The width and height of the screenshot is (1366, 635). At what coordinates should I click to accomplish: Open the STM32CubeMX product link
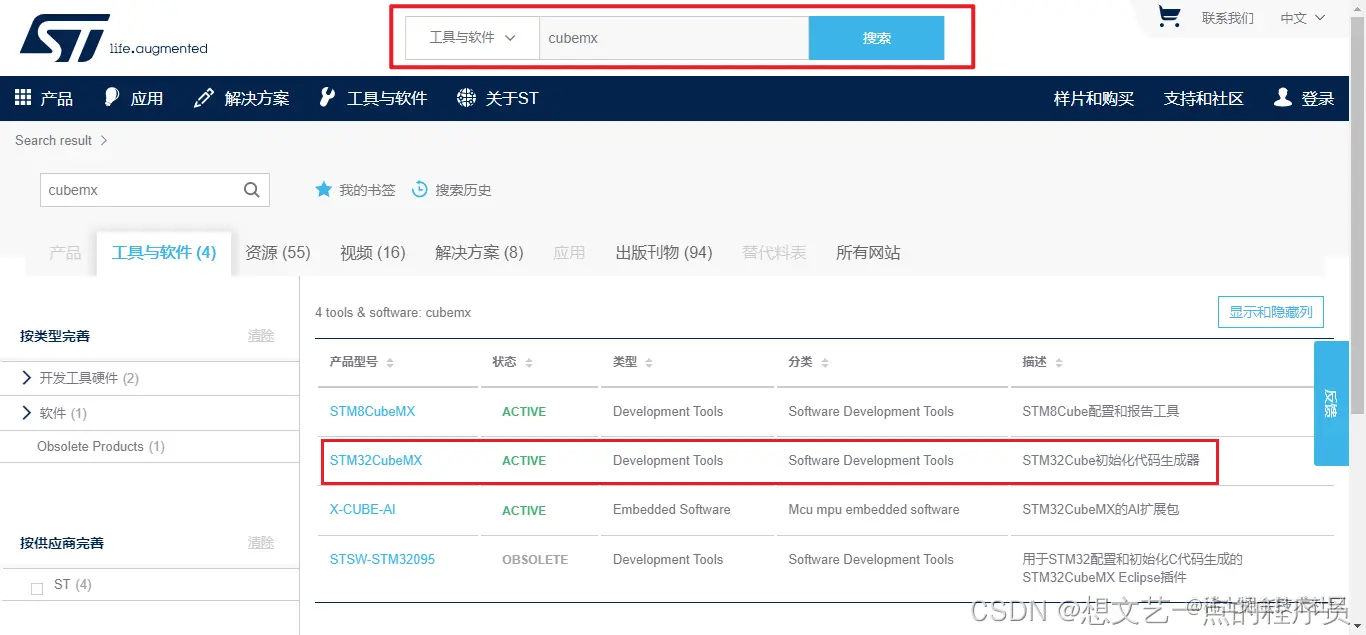(x=376, y=461)
